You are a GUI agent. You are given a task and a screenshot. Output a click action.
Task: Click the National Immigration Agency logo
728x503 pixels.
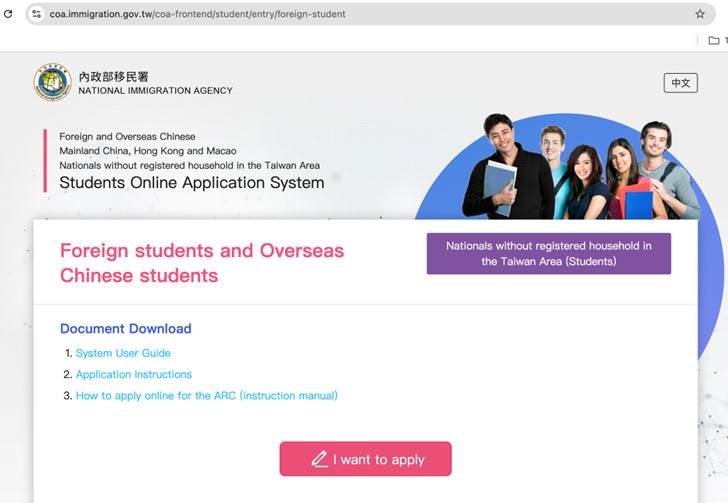[52, 82]
